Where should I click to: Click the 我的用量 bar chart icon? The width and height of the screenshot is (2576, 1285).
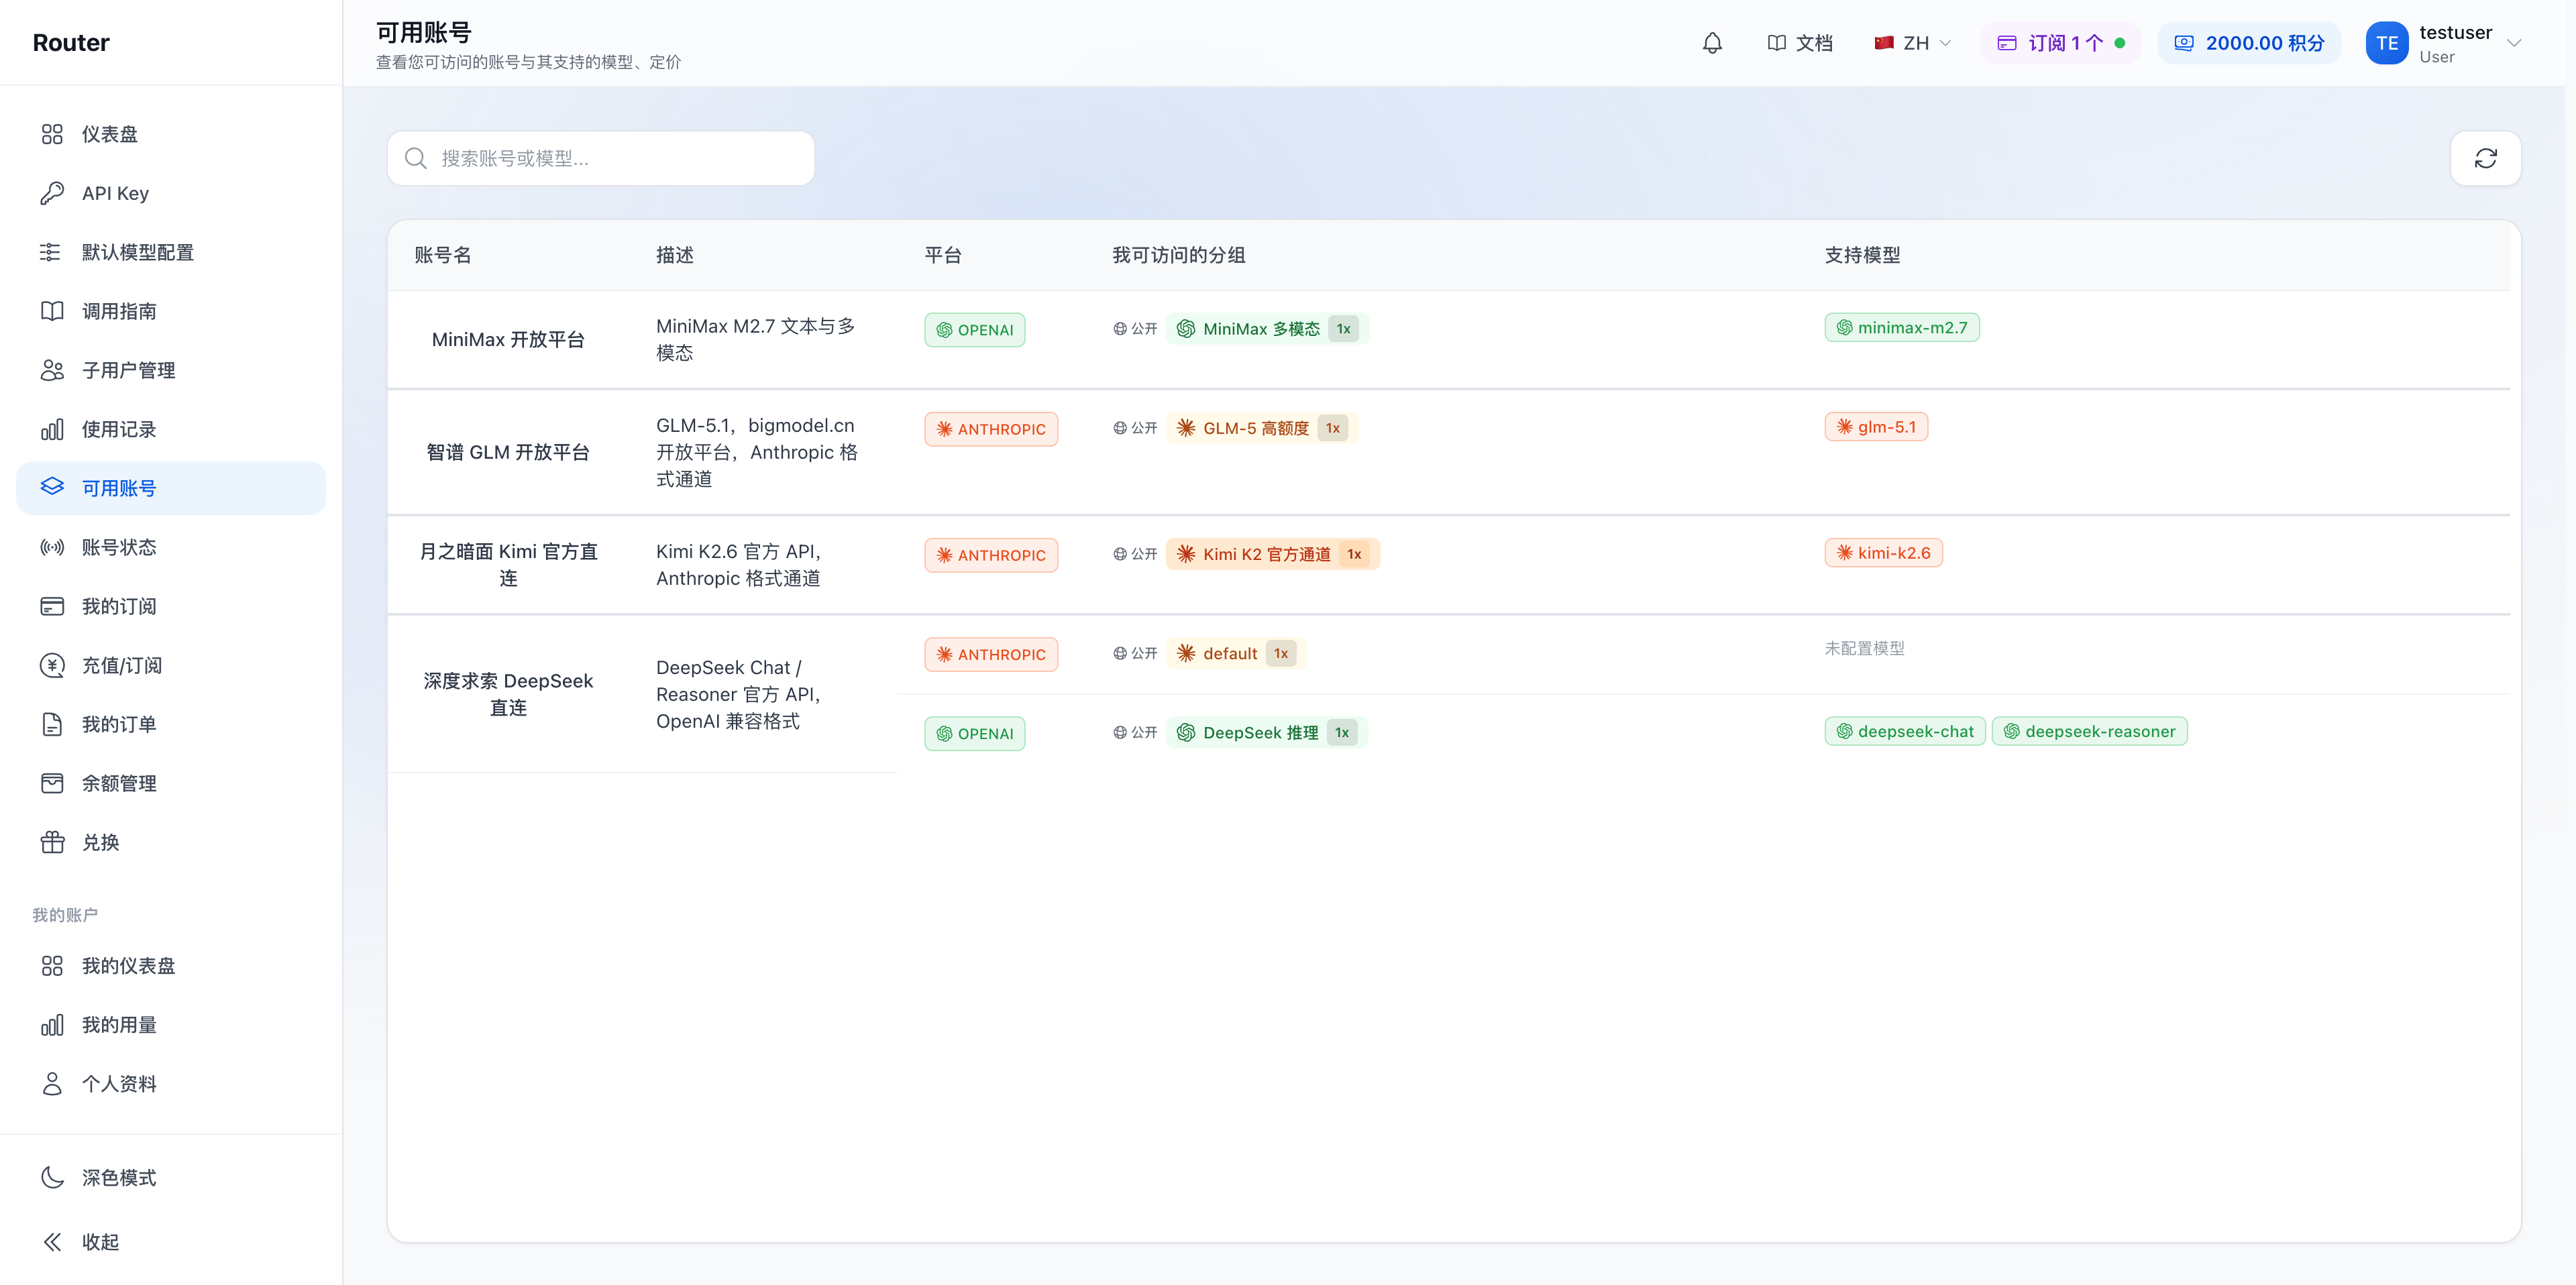pyautogui.click(x=52, y=1025)
